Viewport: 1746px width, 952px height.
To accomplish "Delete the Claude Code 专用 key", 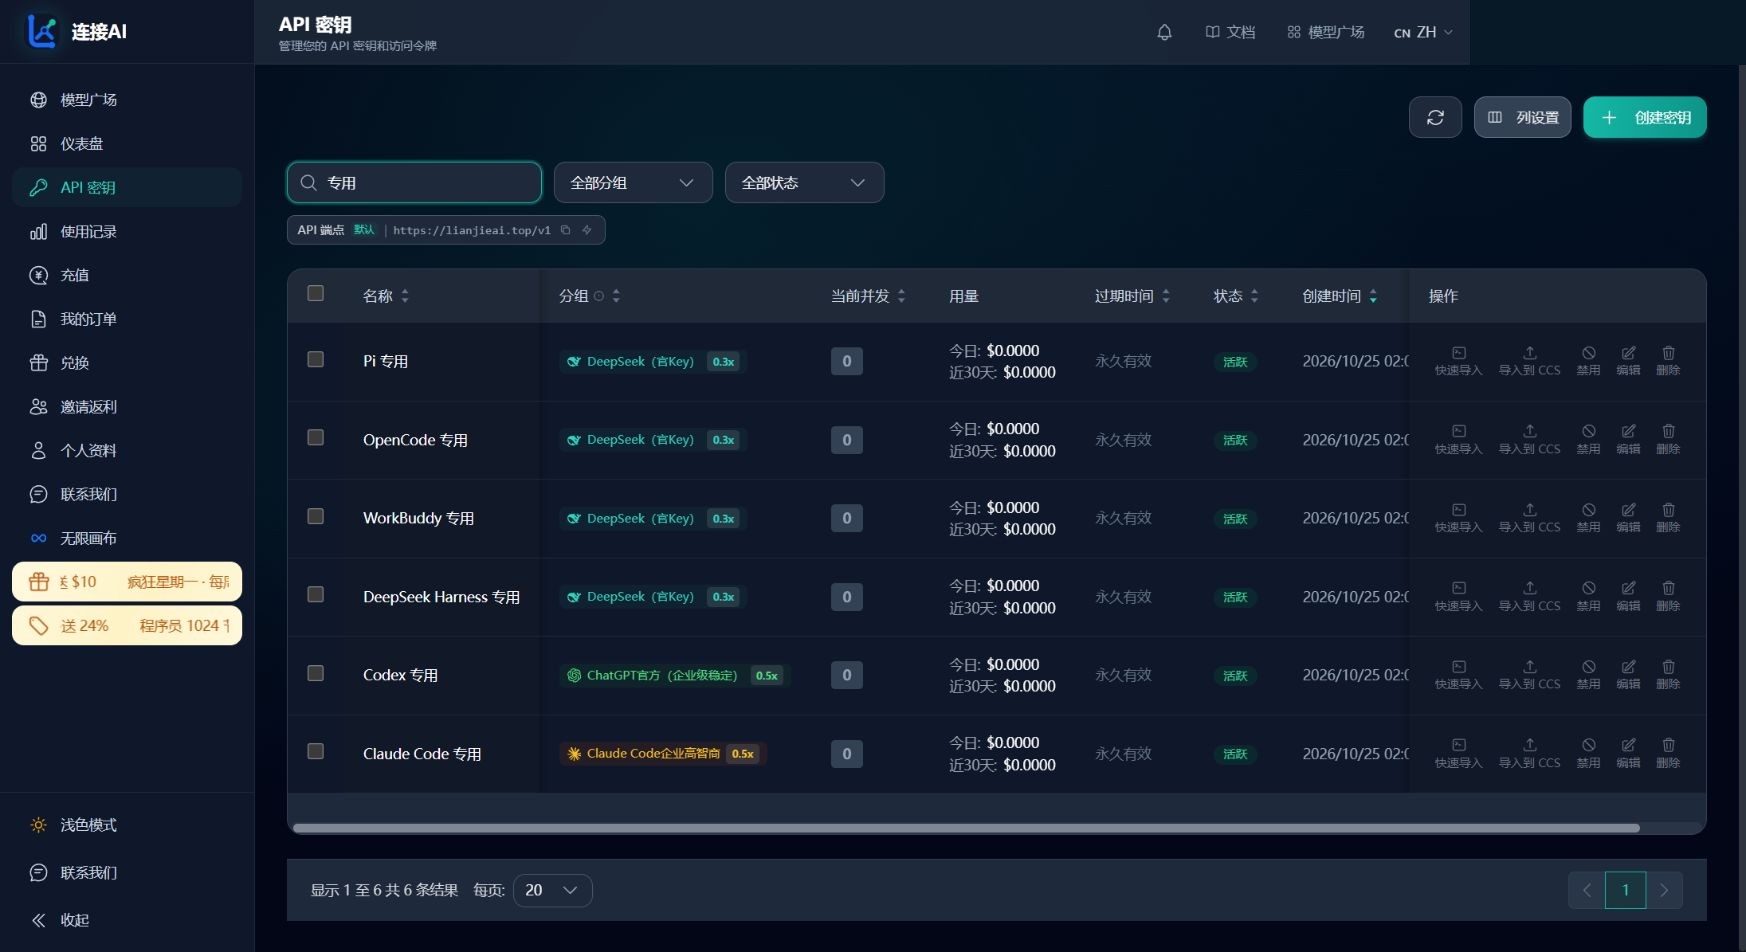I will point(1668,753).
